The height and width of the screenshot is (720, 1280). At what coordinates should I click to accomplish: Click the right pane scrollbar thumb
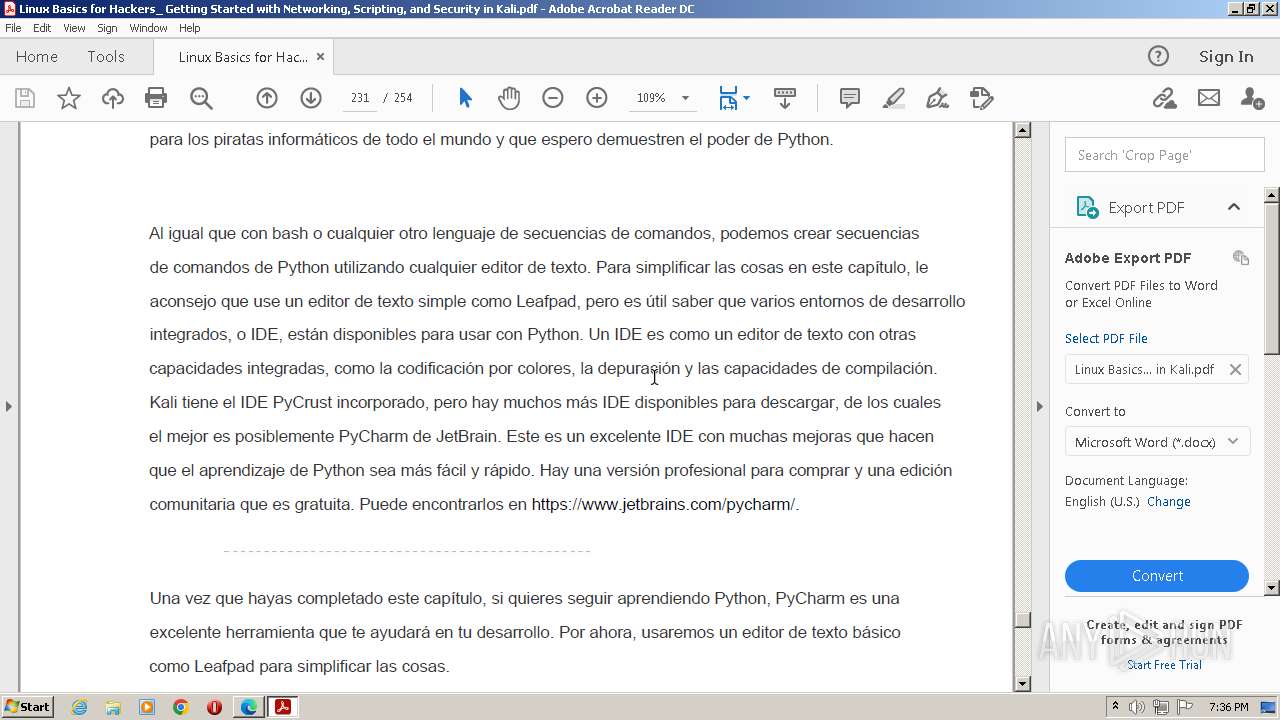click(1272, 277)
